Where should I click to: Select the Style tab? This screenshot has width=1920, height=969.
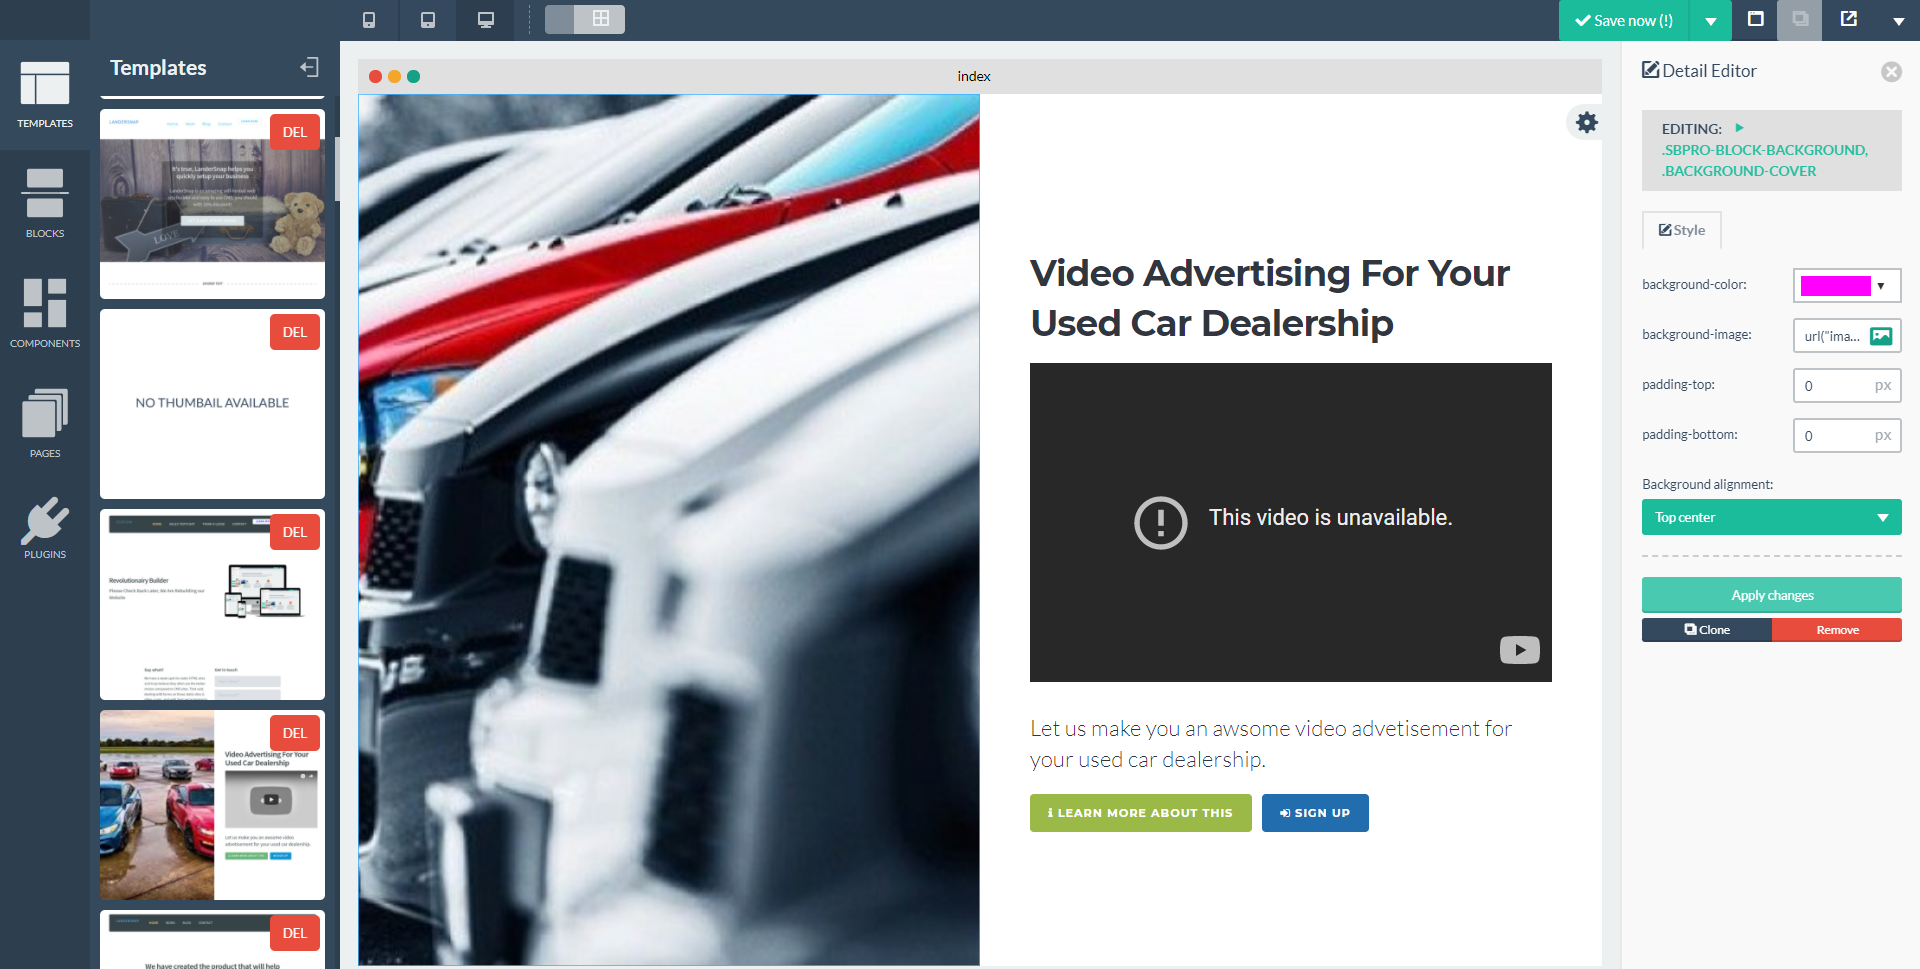1682,230
